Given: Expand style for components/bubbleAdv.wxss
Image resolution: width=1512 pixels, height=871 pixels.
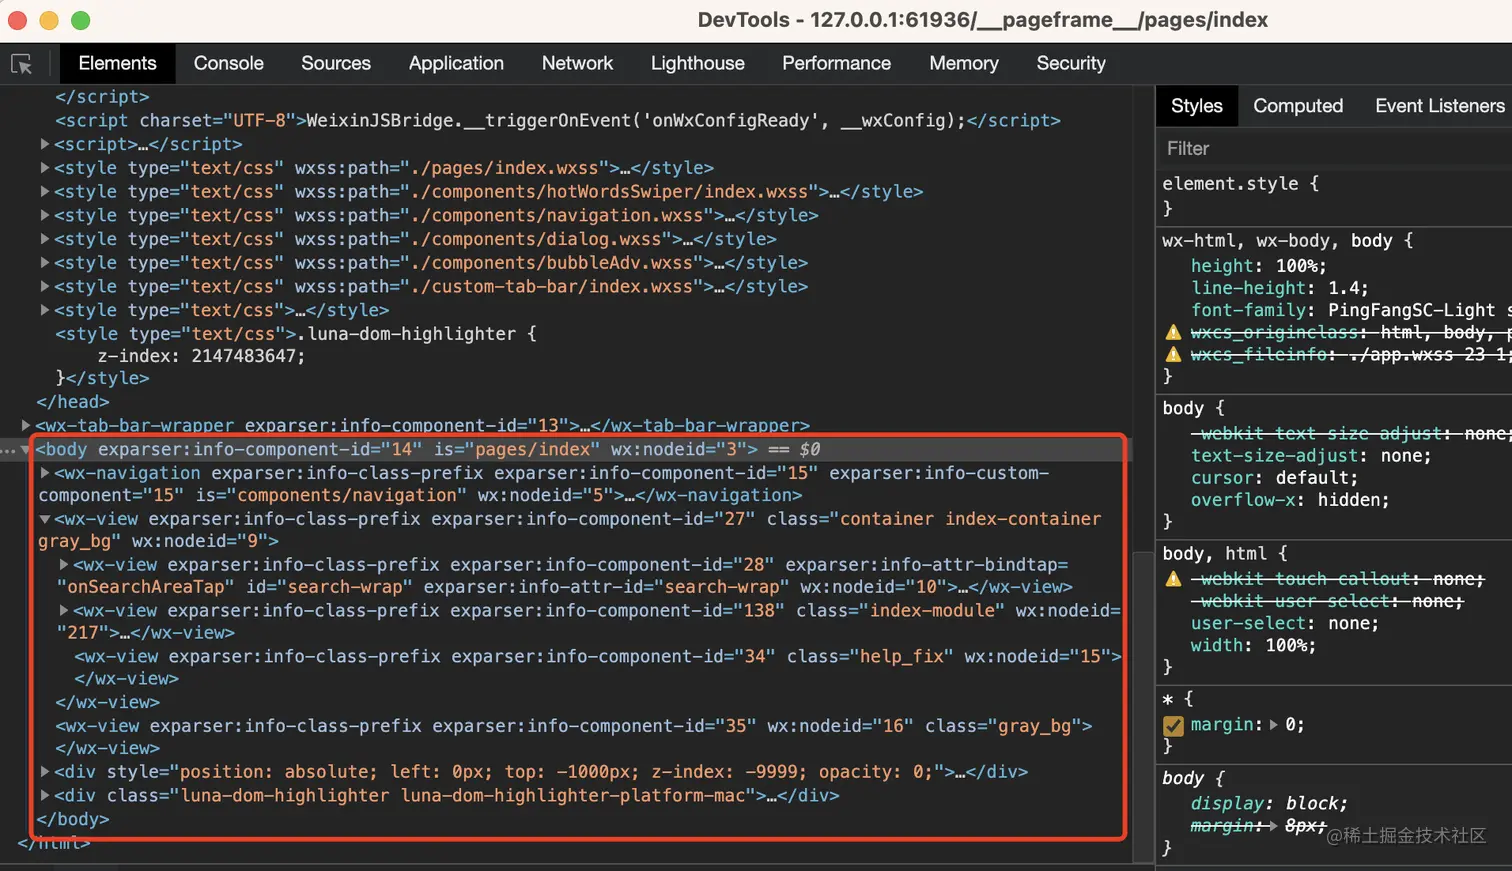Looking at the screenshot, I should (x=45, y=263).
